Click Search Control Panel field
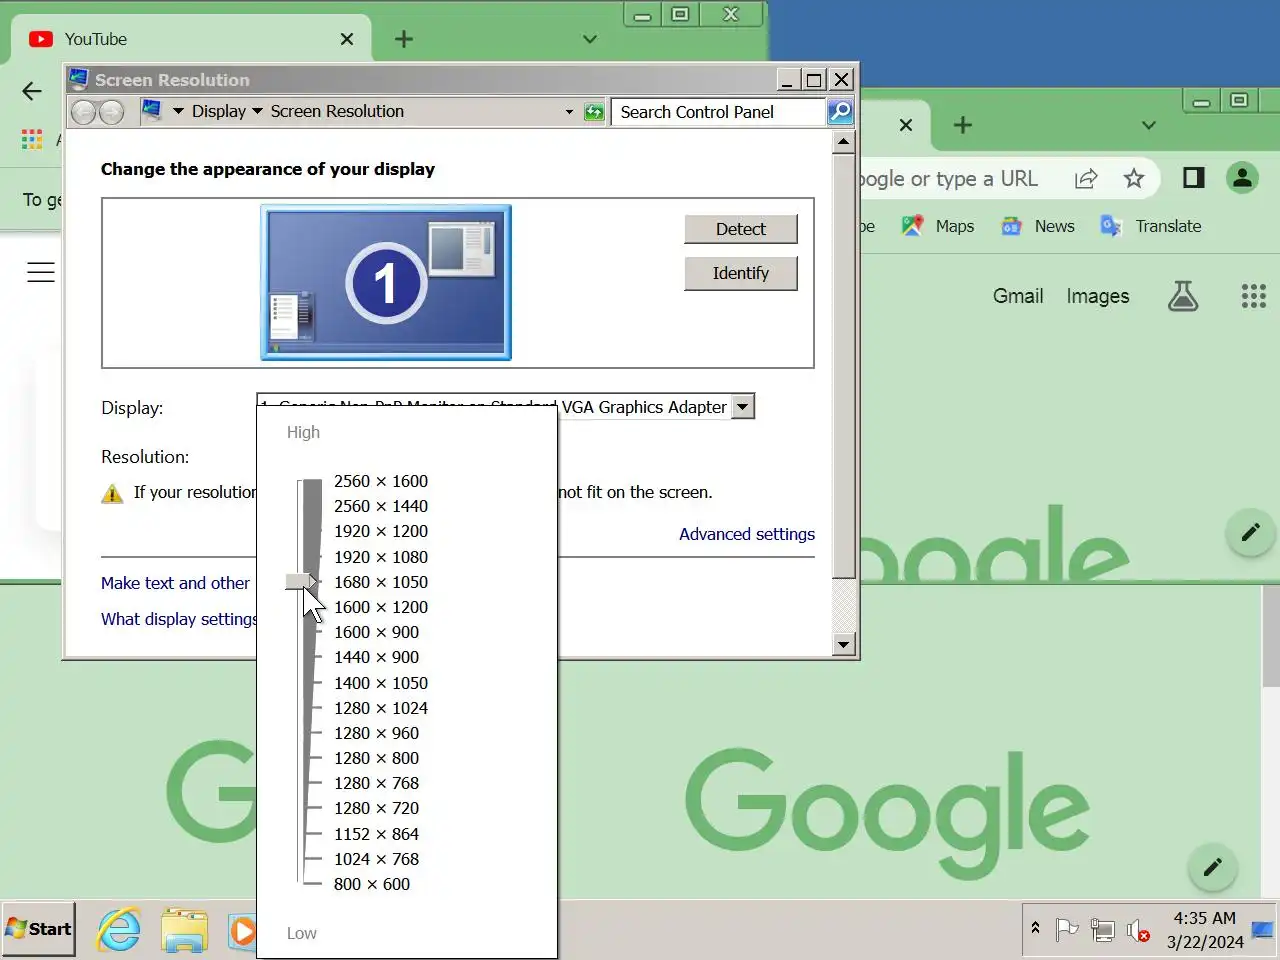1280x960 pixels. tap(718, 112)
